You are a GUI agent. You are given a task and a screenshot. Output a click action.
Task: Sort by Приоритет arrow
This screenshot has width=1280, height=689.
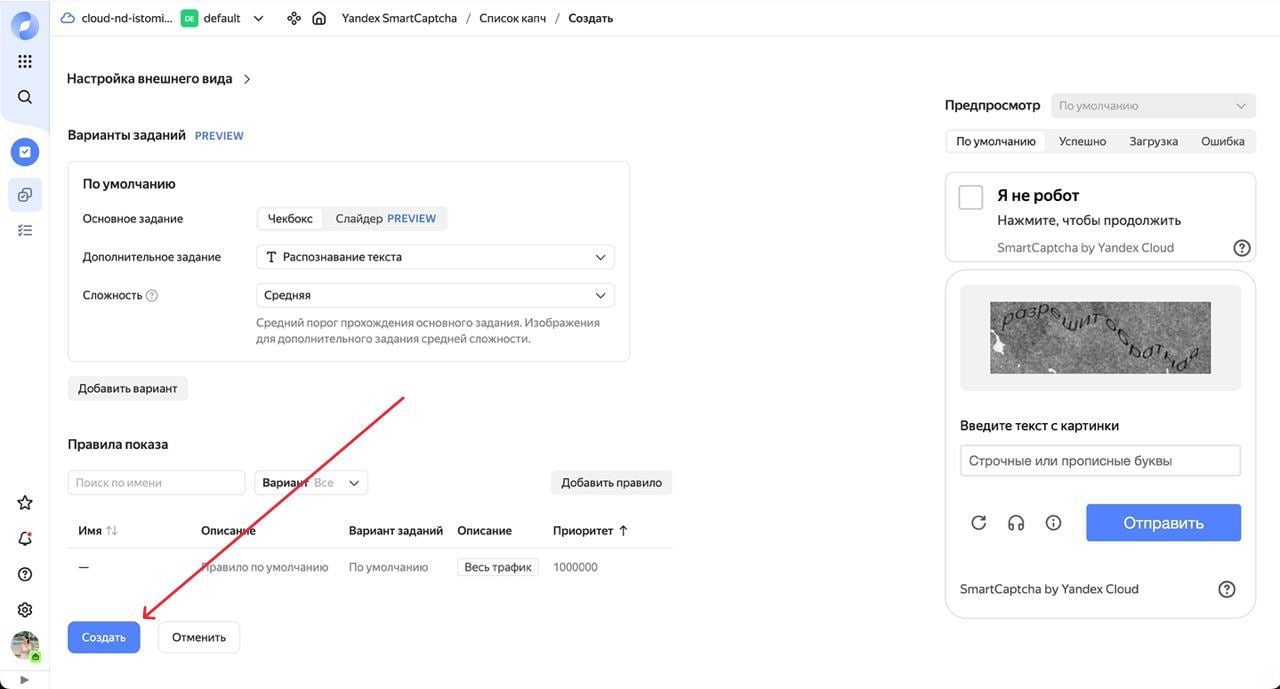coord(623,531)
